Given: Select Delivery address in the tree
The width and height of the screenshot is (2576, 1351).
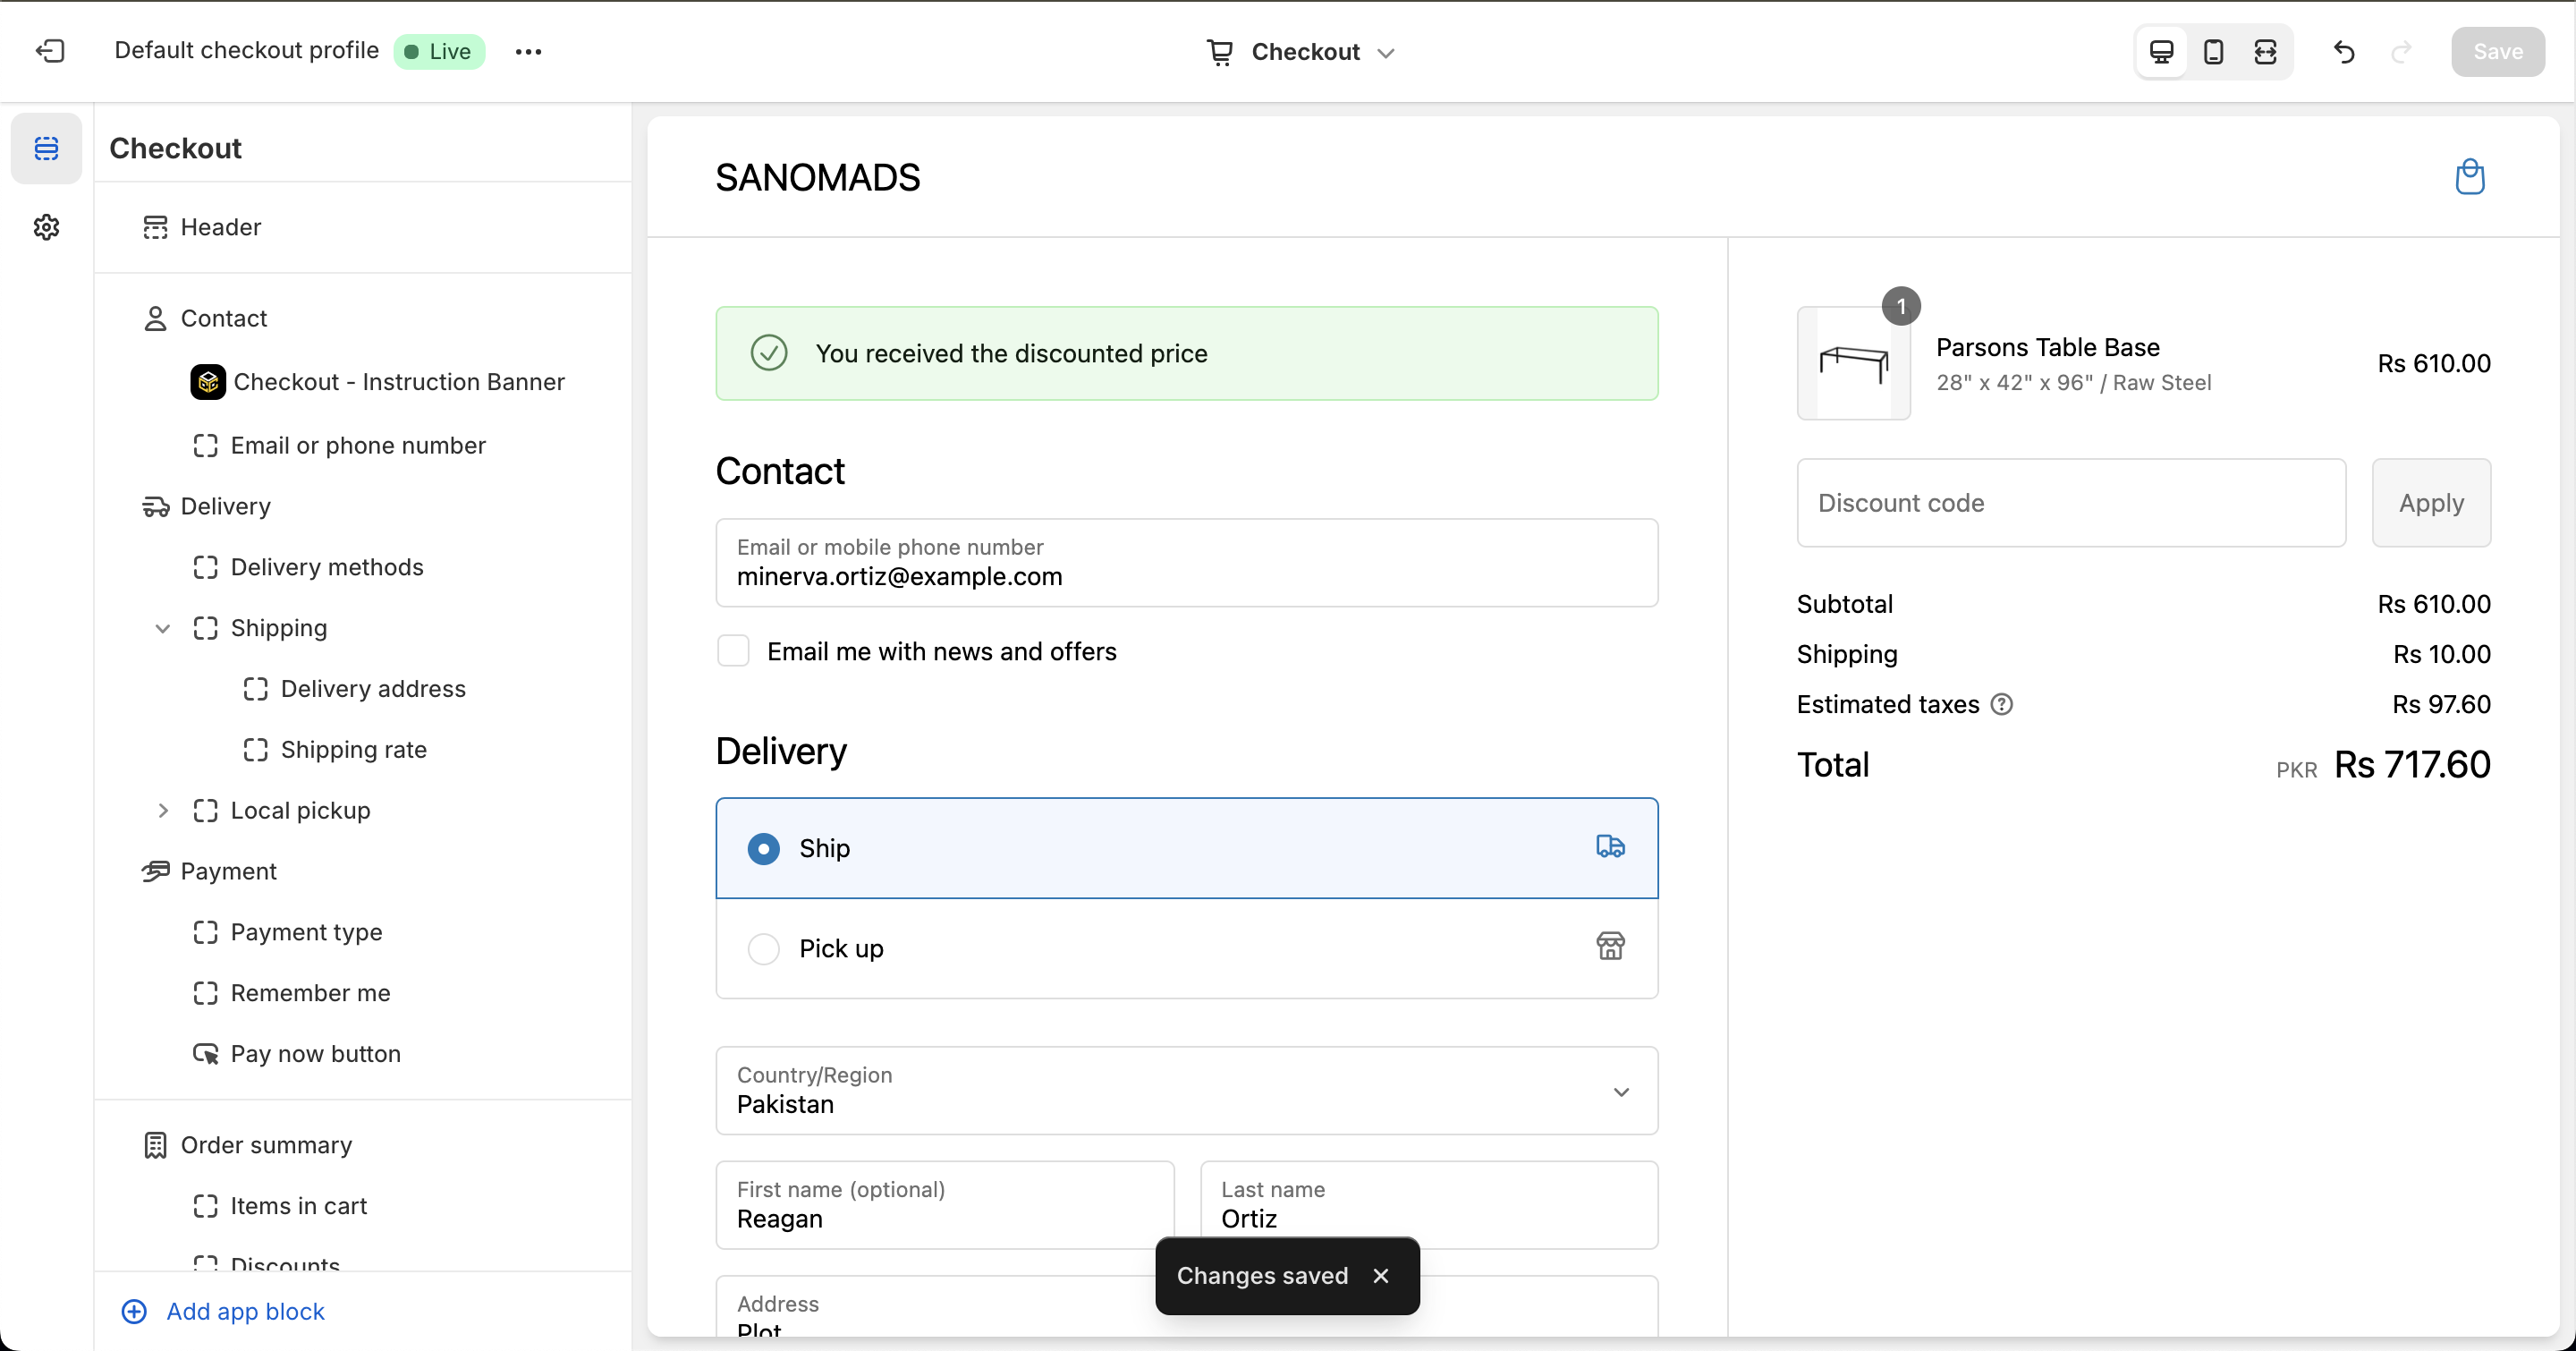Looking at the screenshot, I should (373, 689).
